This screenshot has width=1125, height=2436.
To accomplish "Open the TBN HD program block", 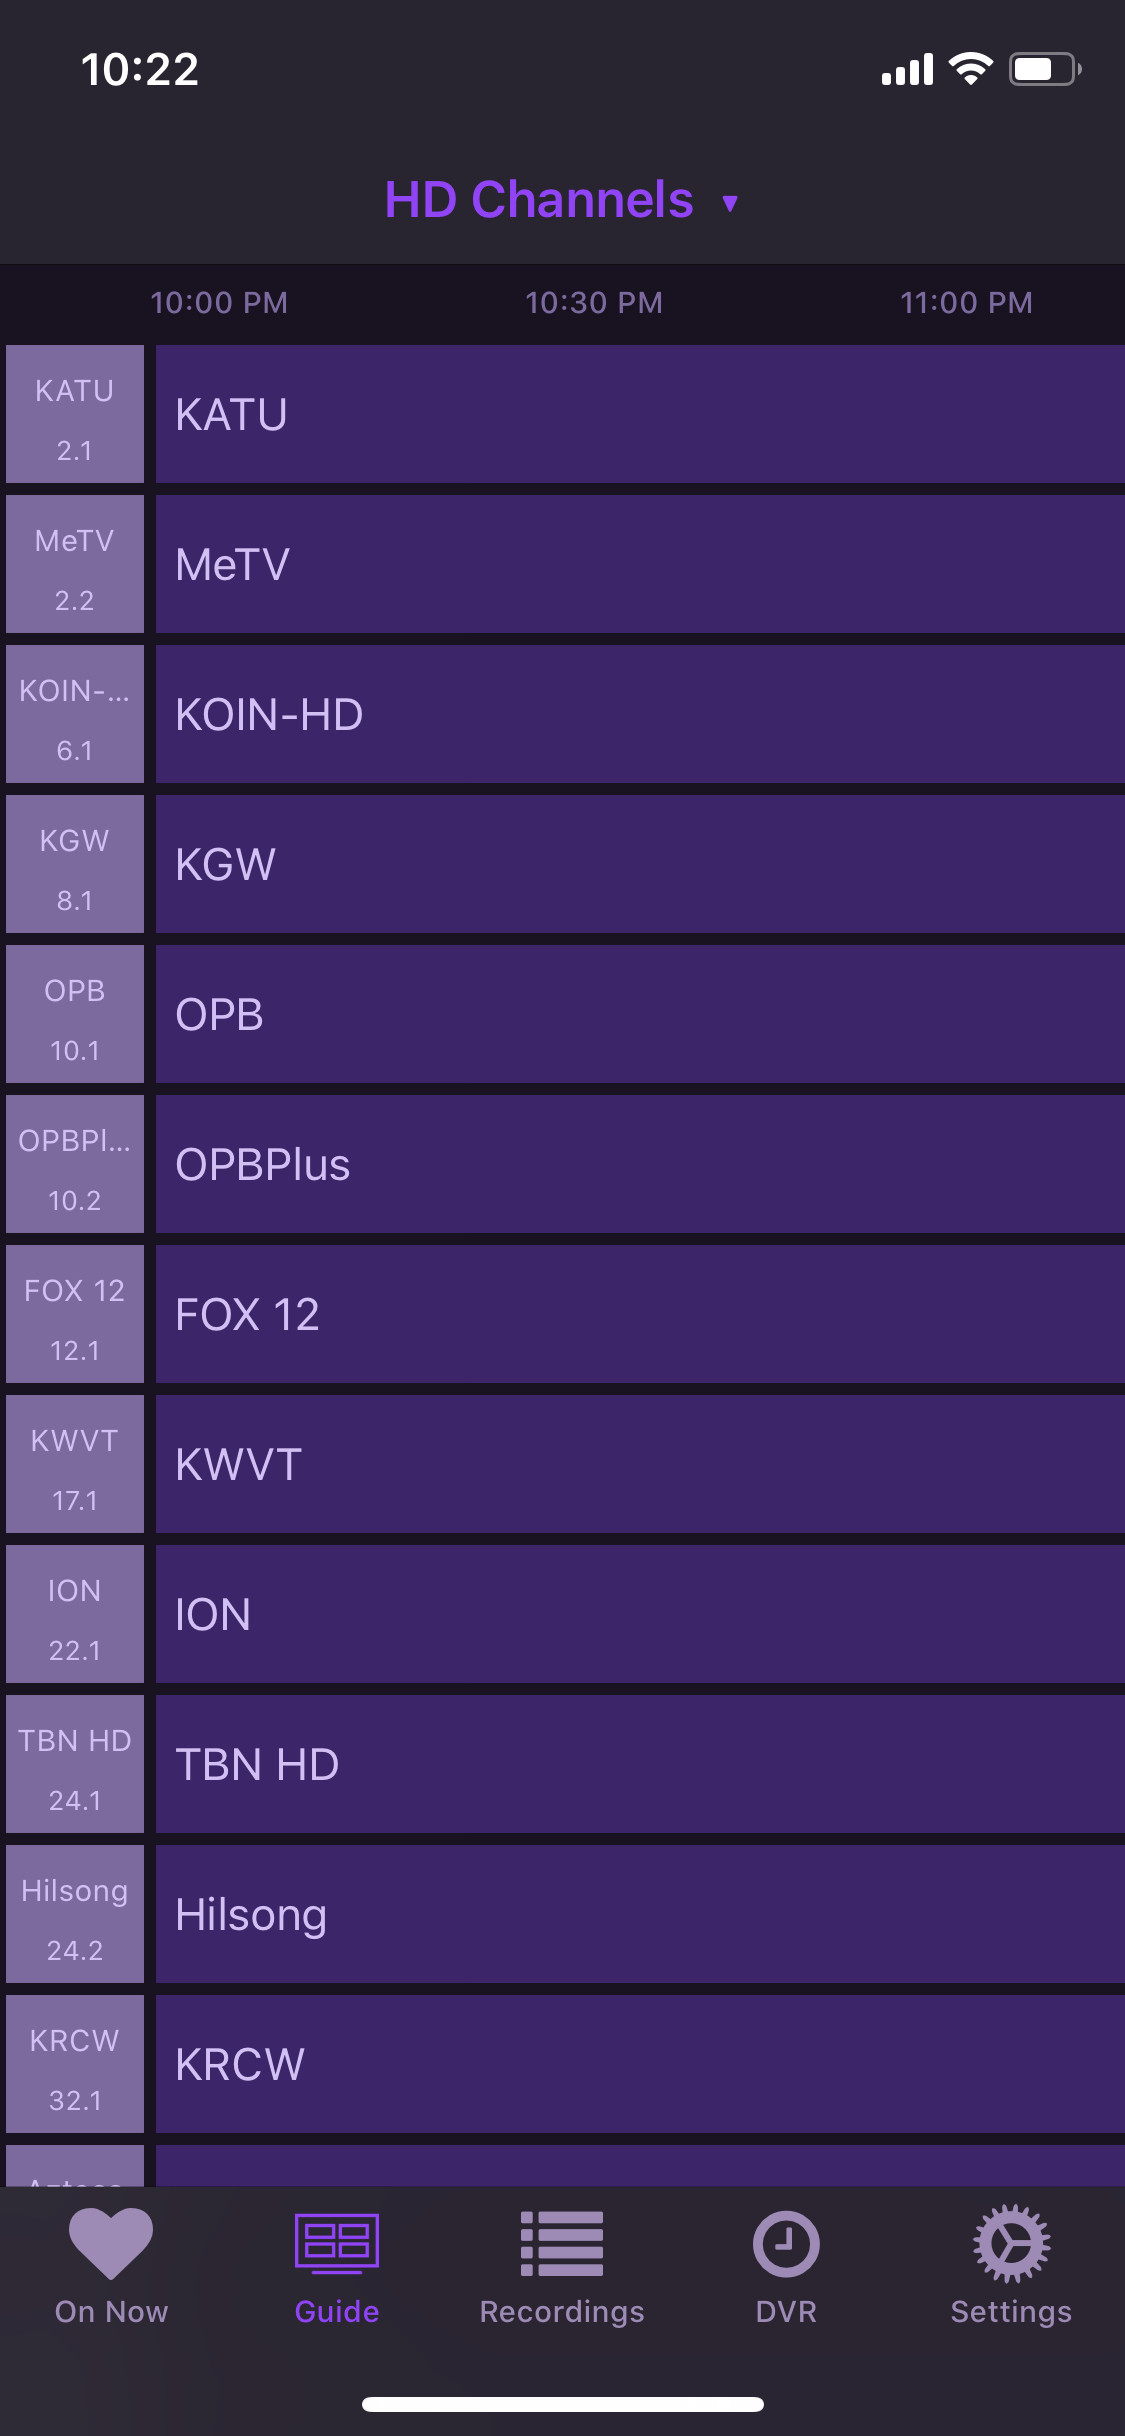I will coord(640,1764).
